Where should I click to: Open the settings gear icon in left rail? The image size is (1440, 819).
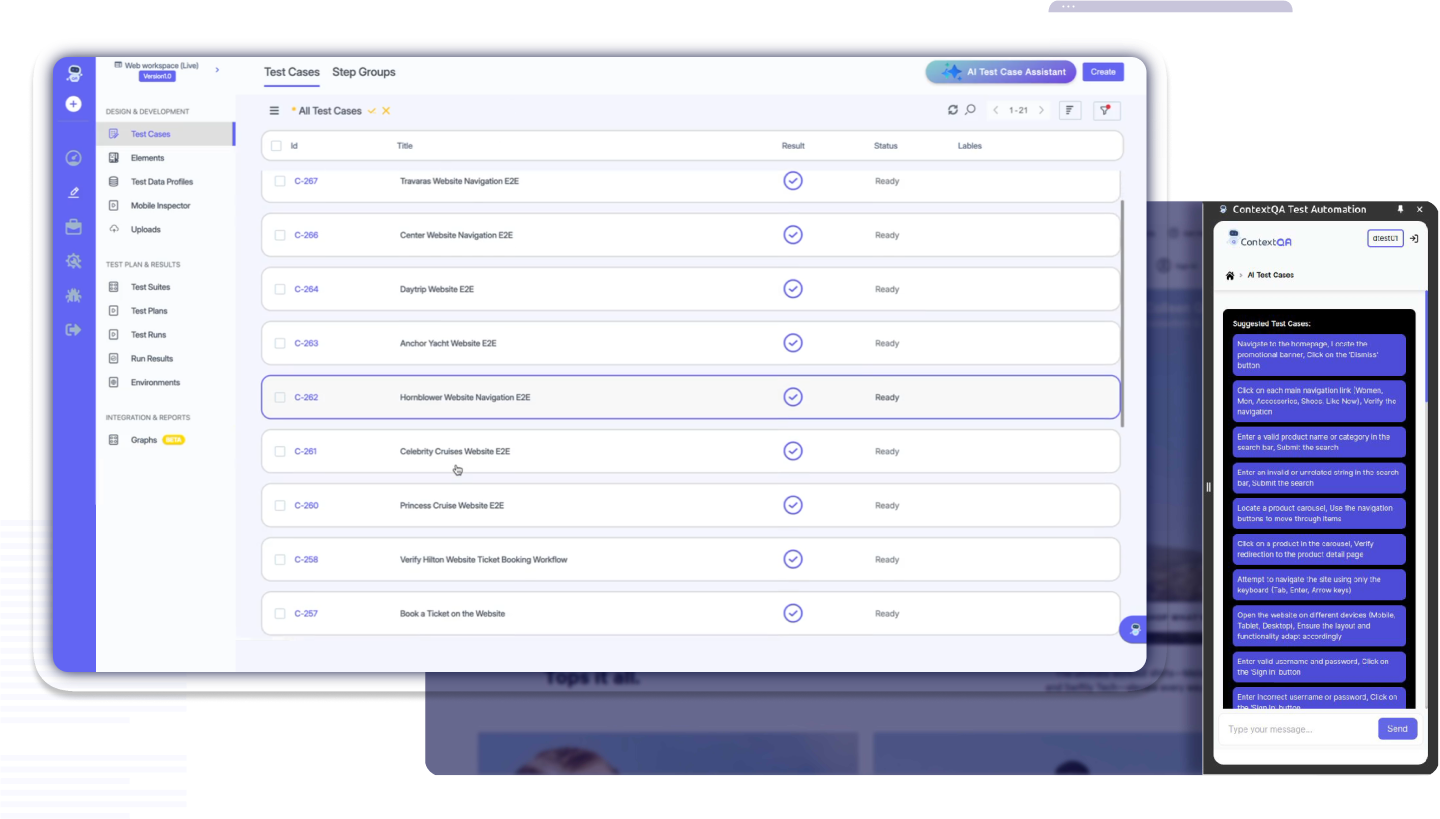pos(74,261)
